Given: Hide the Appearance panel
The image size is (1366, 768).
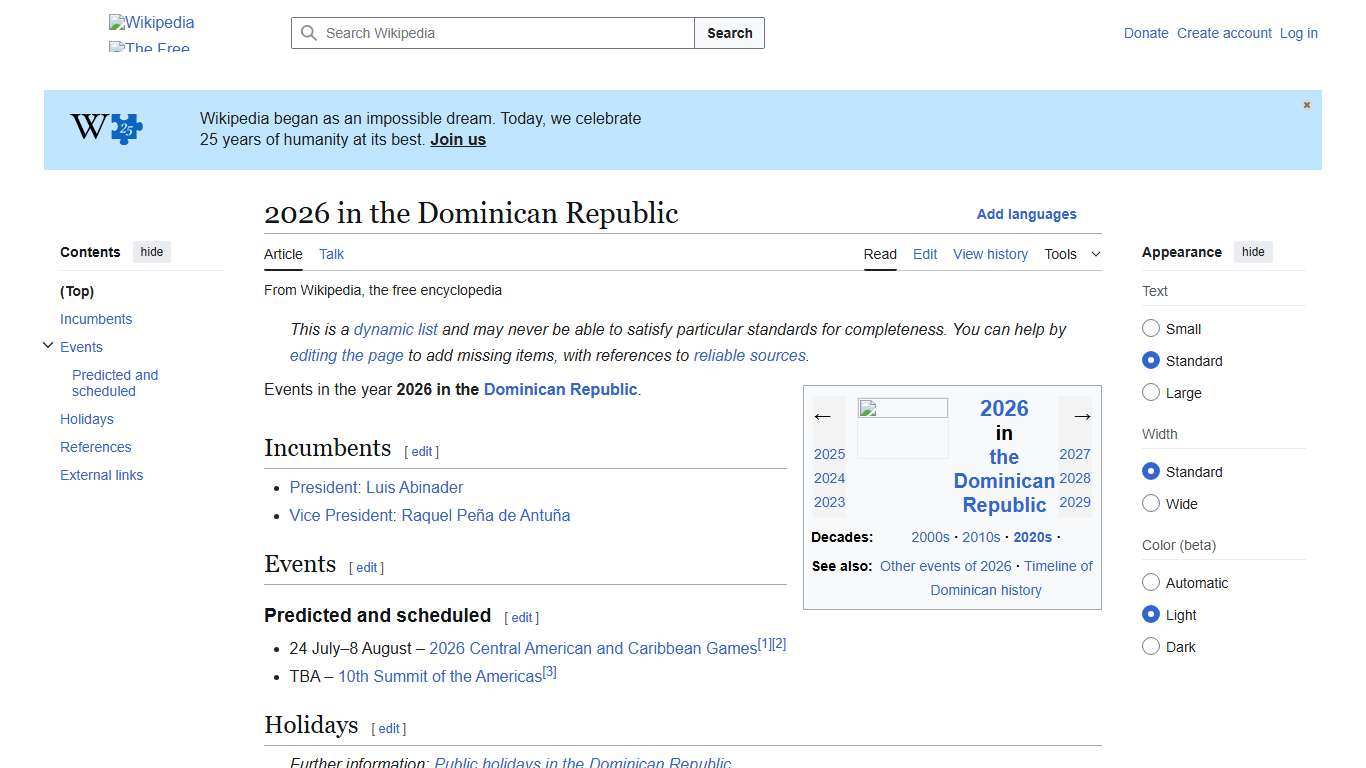Looking at the screenshot, I should pos(1253,252).
